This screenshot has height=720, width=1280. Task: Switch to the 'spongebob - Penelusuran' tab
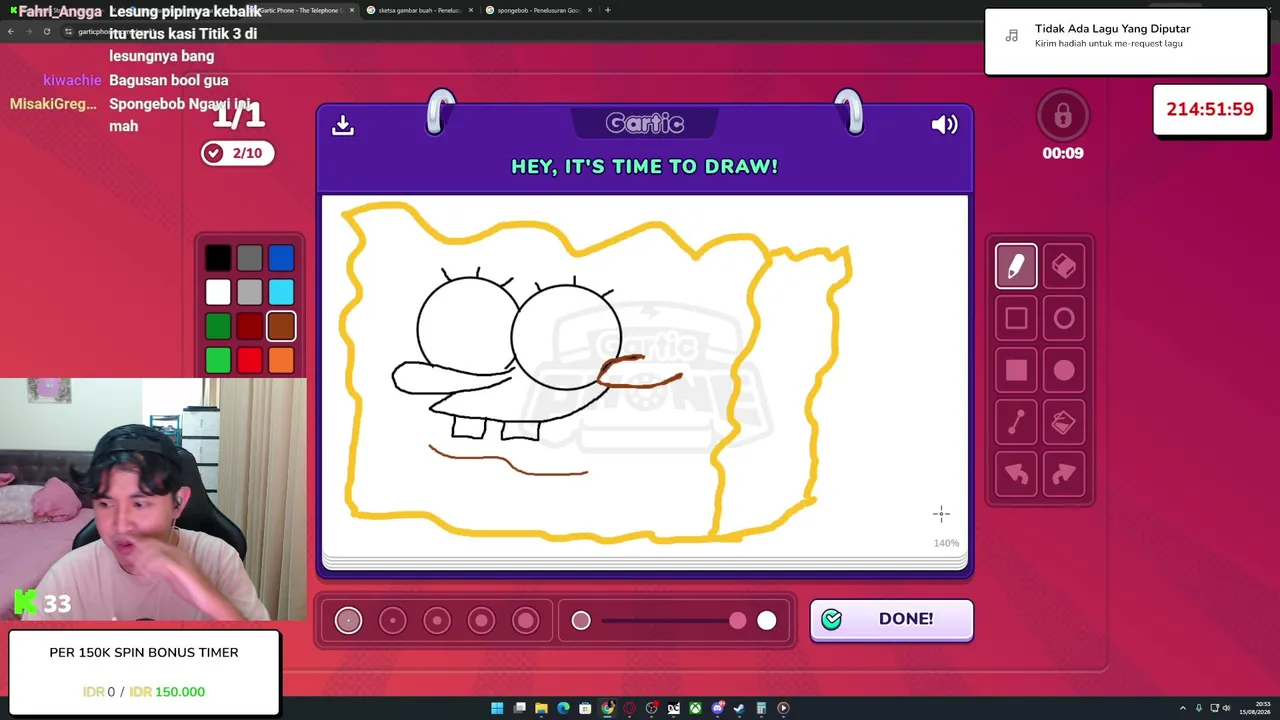pyautogui.click(x=538, y=10)
